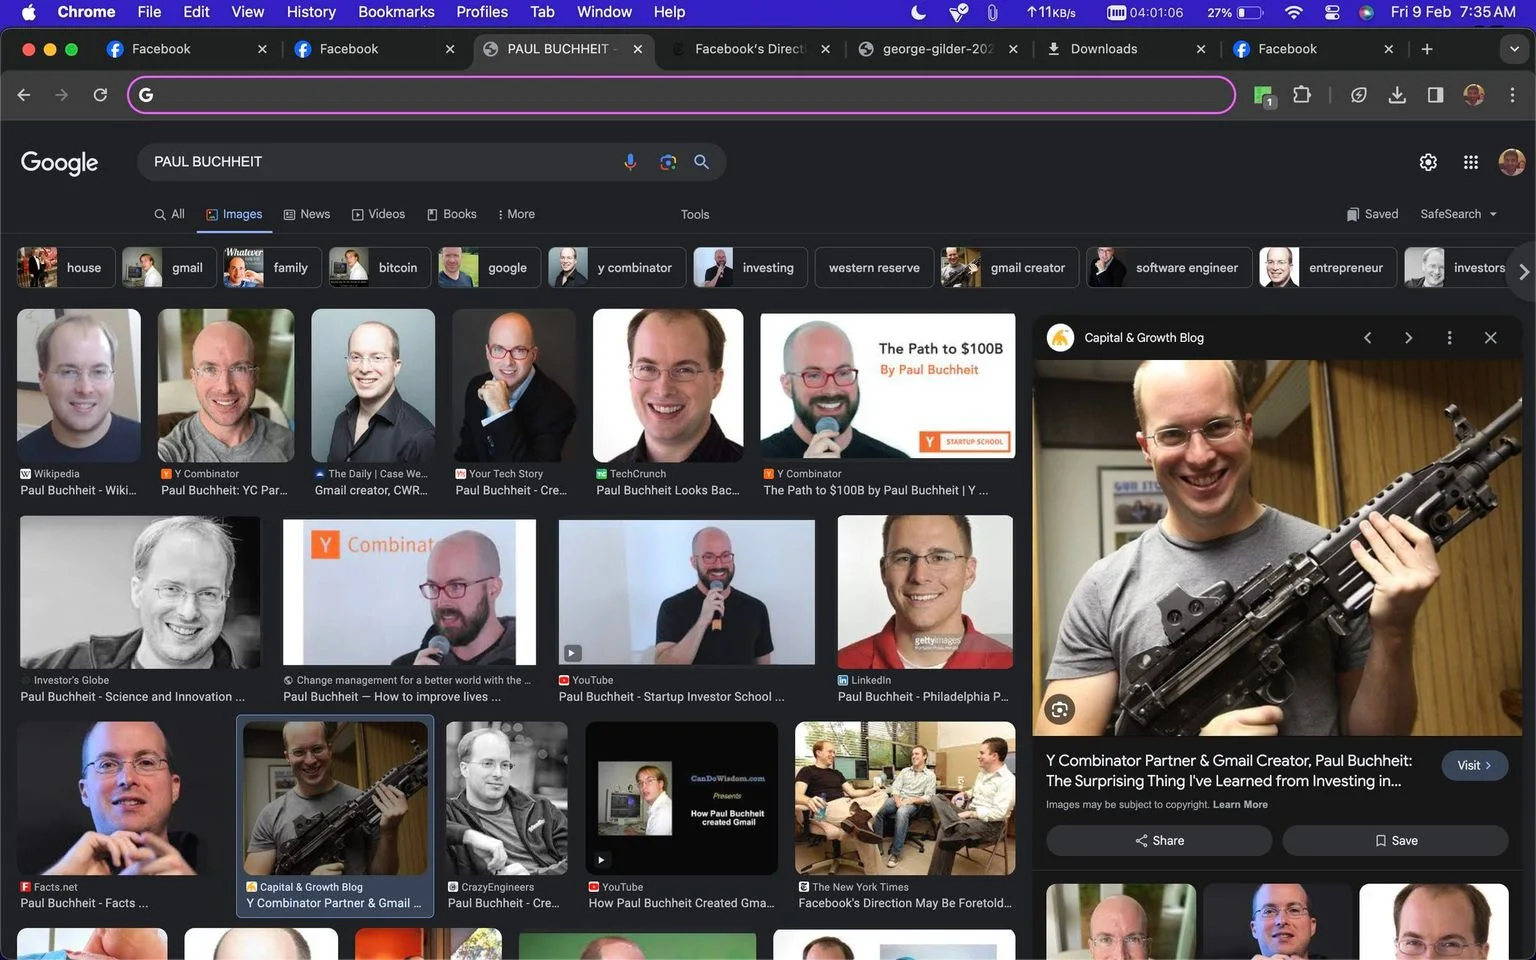1536x960 pixels.
Task: Click the green extension icon with badge
Action: 1264,95
